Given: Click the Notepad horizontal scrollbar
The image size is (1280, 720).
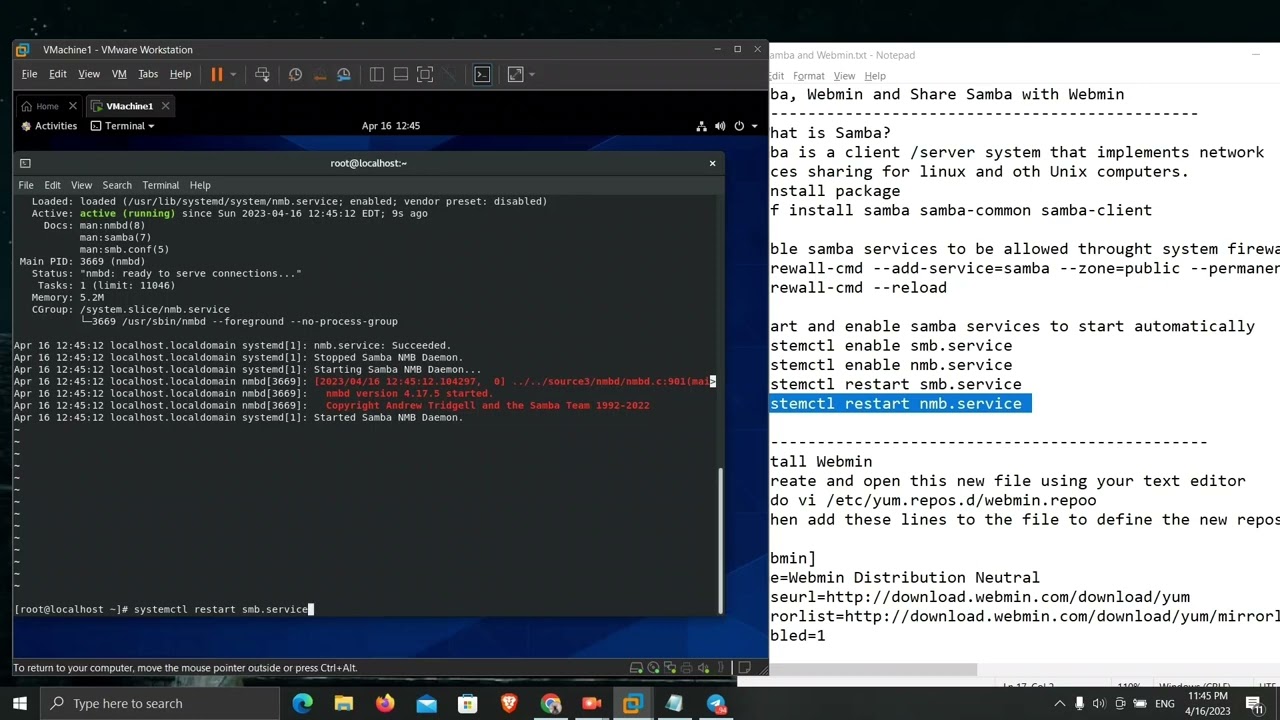Looking at the screenshot, I should [x=873, y=669].
